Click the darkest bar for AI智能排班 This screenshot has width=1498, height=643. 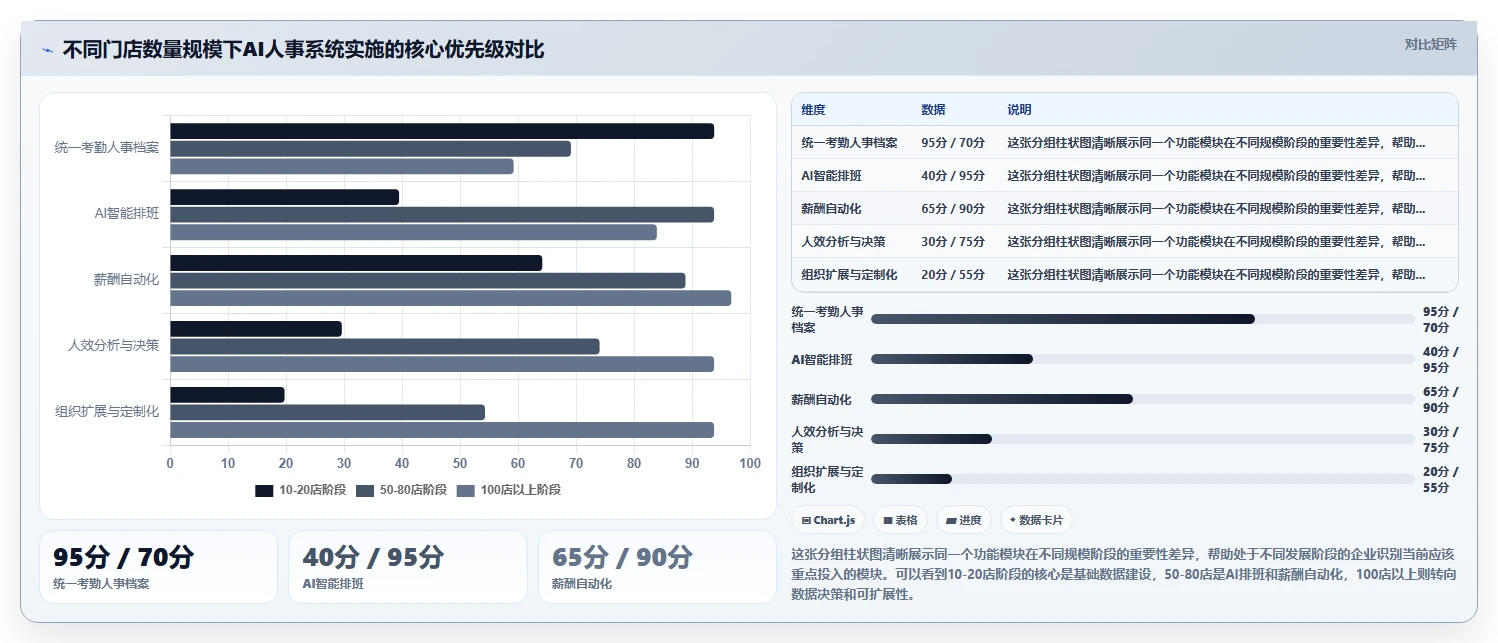click(x=284, y=197)
